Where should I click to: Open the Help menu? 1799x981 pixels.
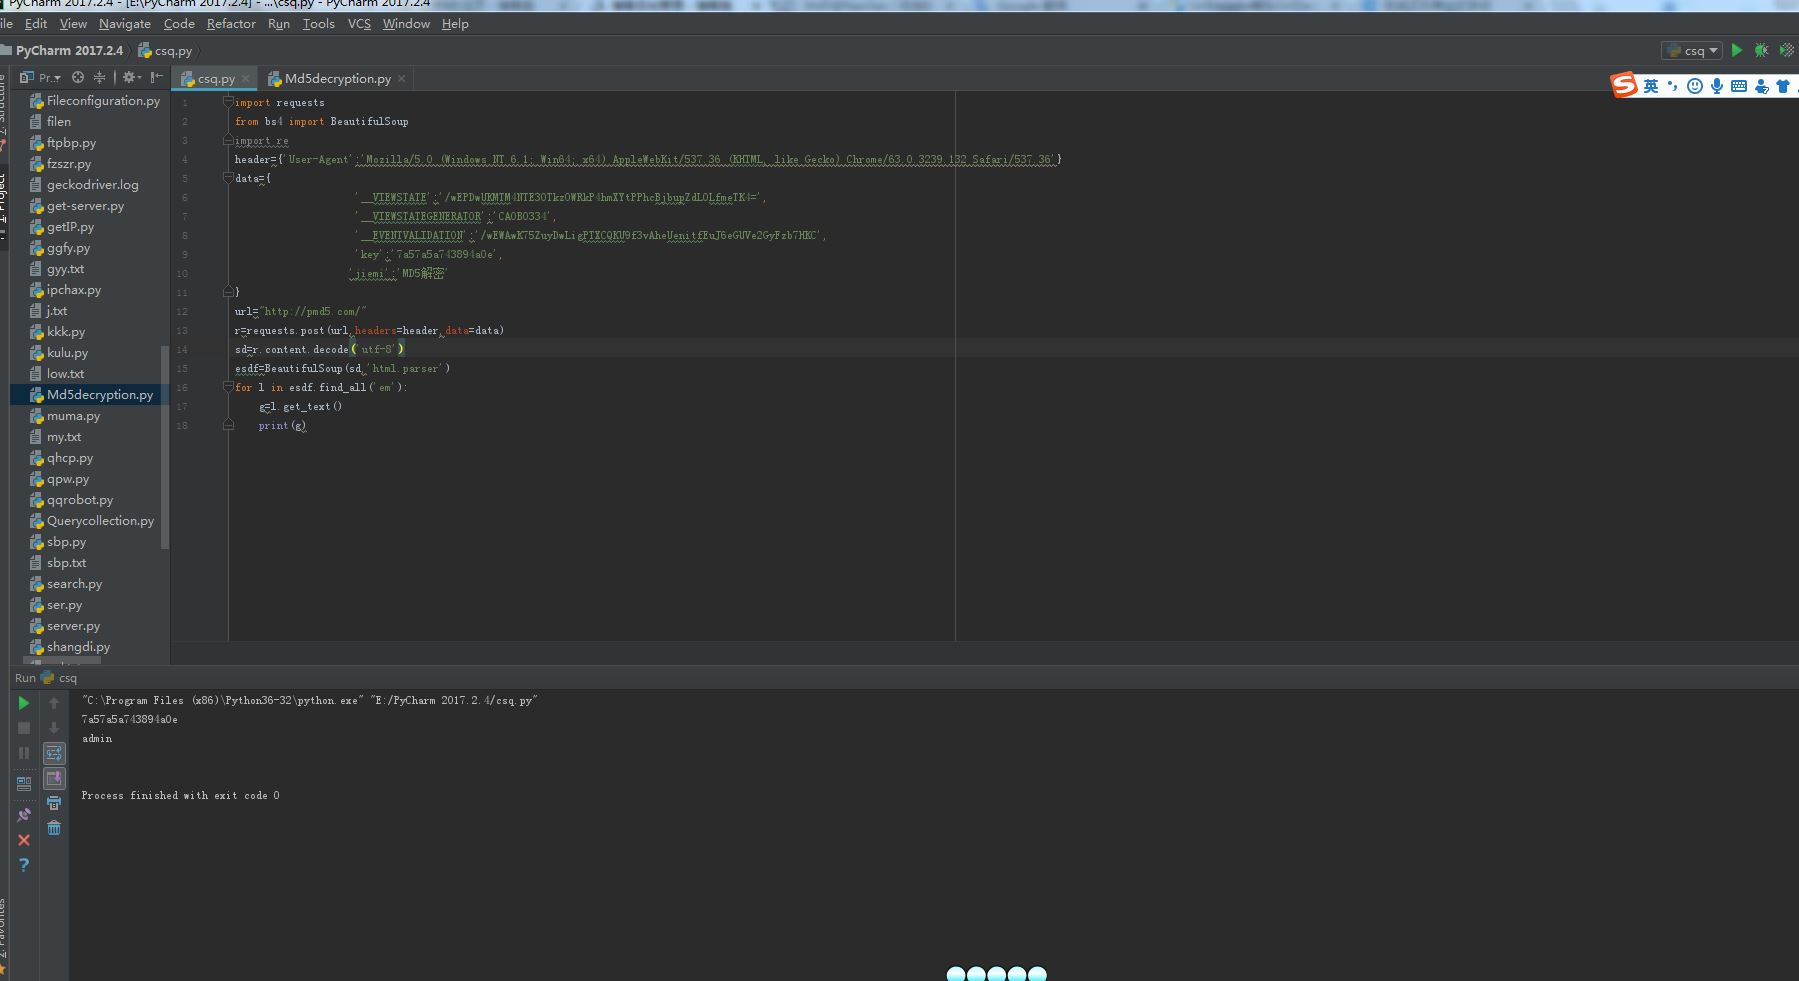click(455, 24)
